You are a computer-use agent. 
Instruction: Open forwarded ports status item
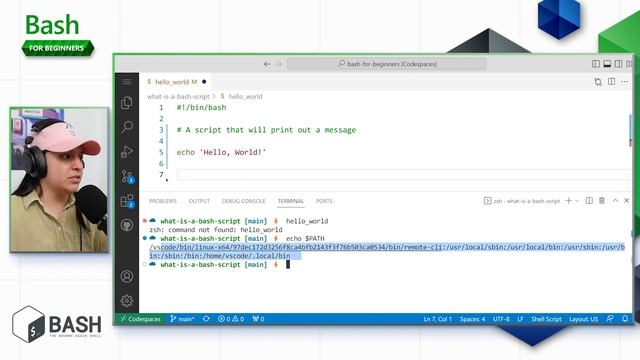258,319
